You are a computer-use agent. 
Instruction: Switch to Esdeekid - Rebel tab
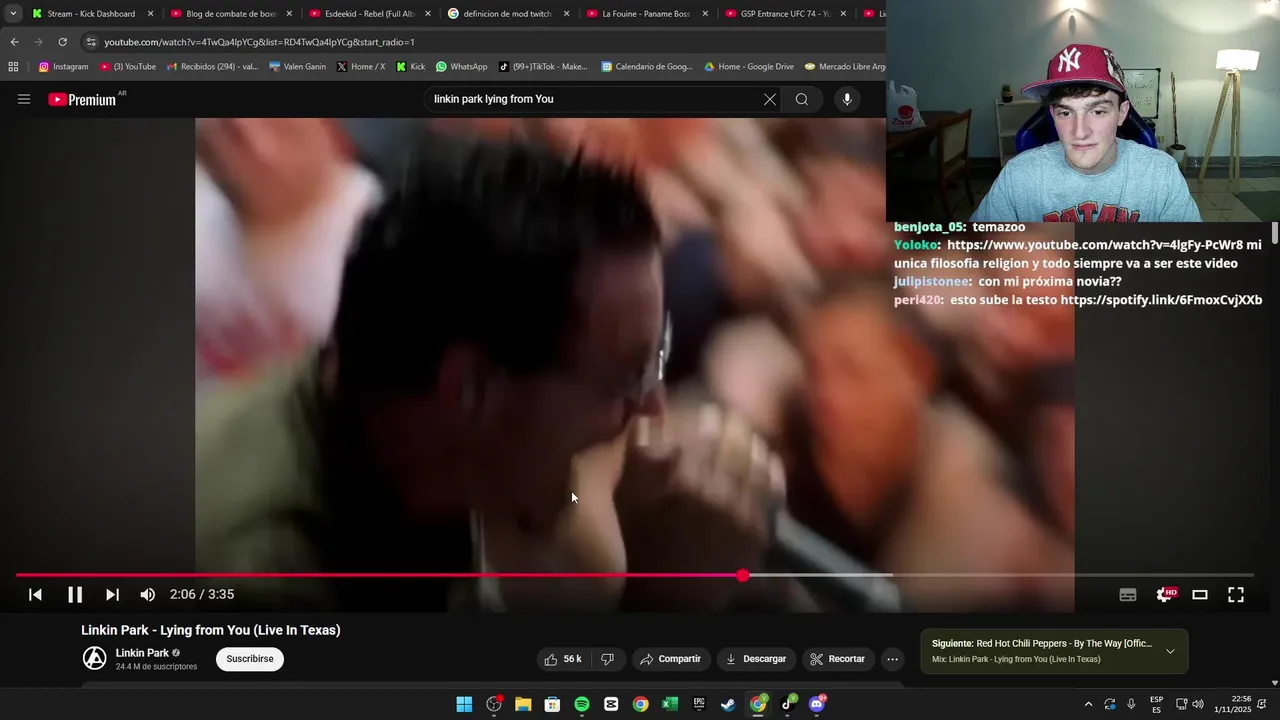click(x=368, y=14)
